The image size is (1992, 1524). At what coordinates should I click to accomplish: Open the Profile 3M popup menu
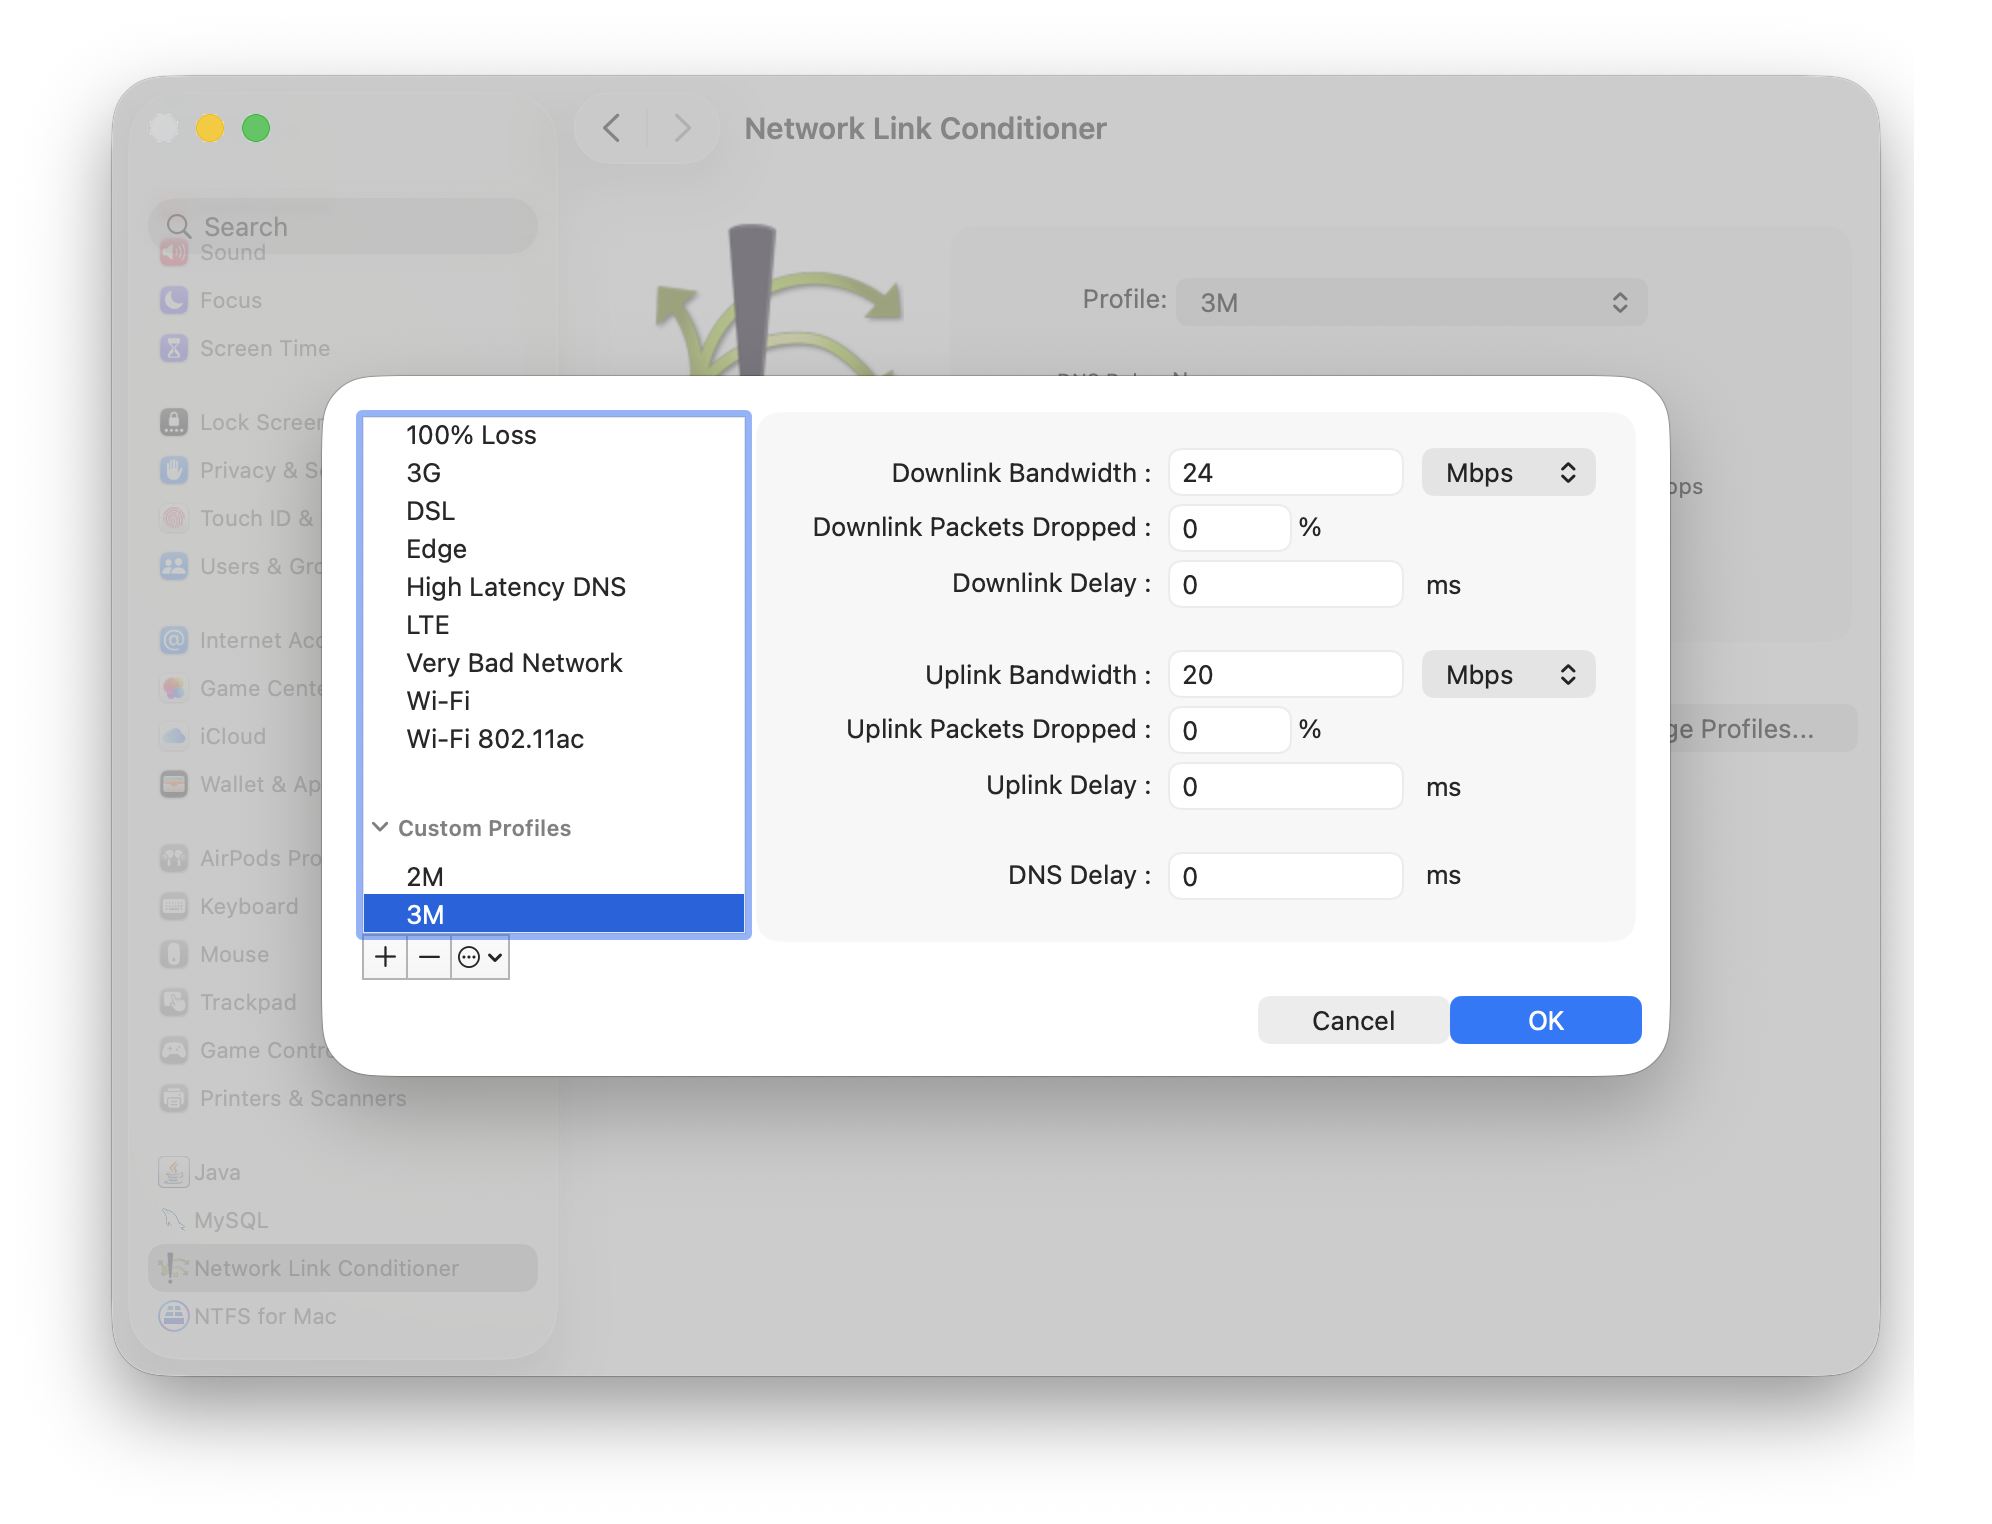click(1410, 302)
